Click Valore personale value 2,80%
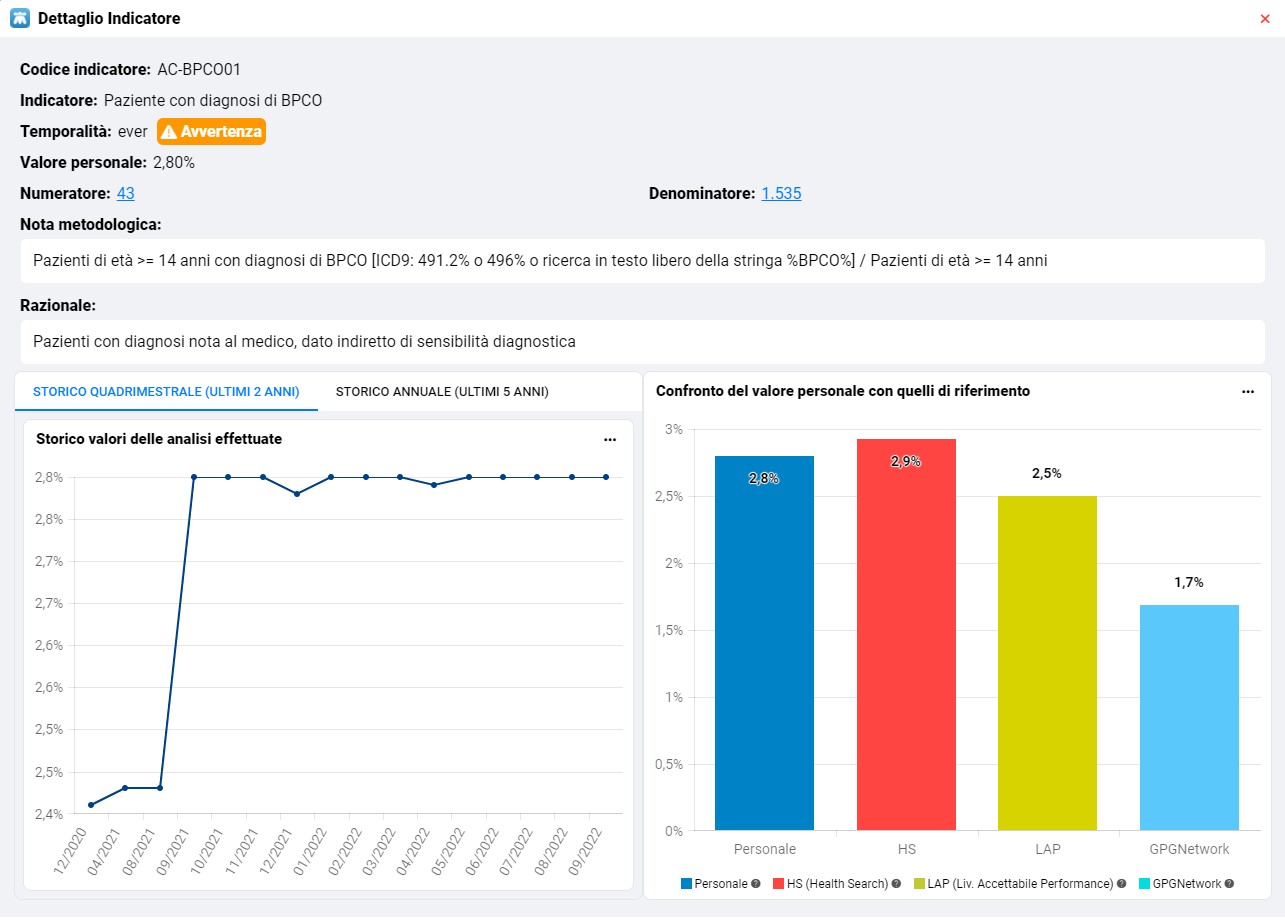The width and height of the screenshot is (1285, 921). (x=174, y=162)
